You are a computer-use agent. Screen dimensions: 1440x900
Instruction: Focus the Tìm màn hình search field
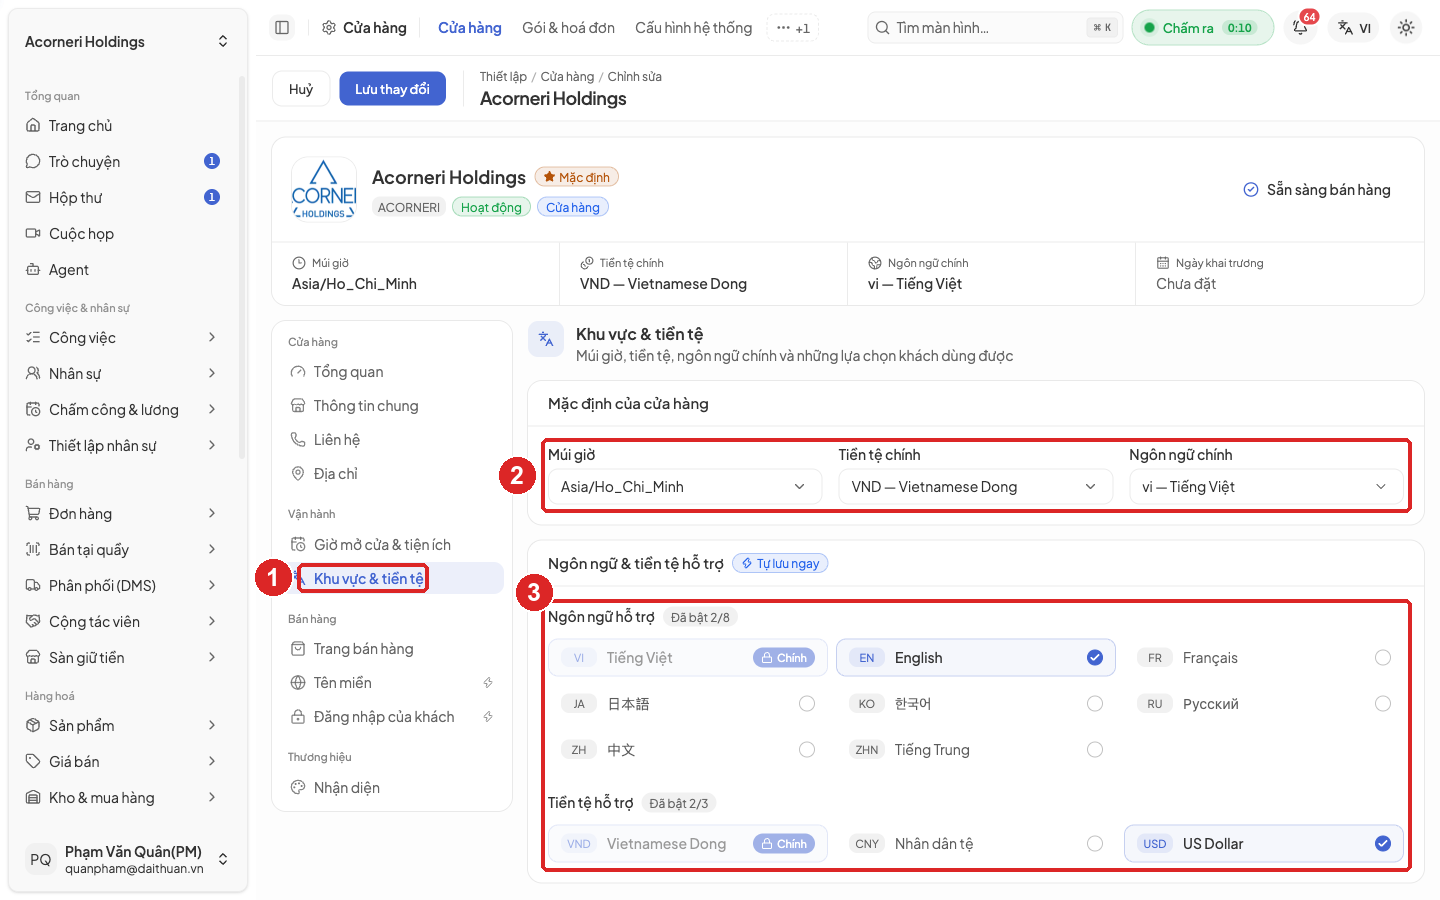[x=995, y=28]
